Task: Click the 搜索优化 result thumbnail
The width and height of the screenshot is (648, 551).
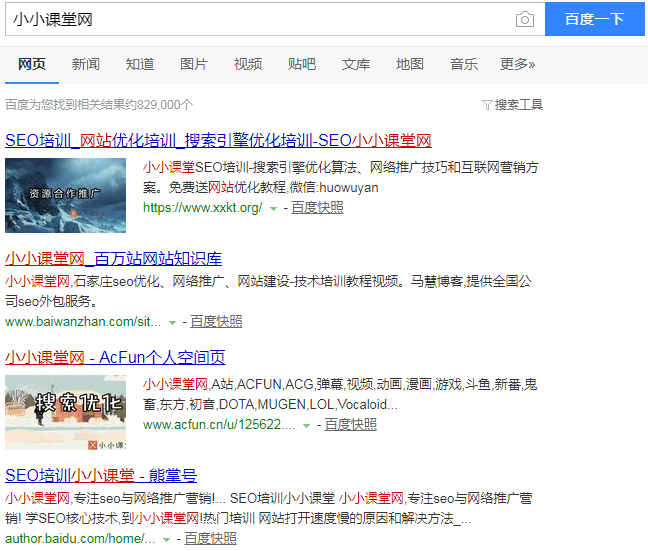Action: tap(65, 412)
